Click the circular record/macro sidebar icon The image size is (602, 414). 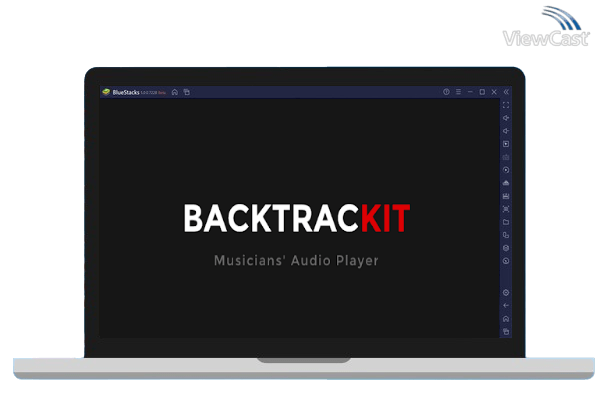[x=506, y=170]
